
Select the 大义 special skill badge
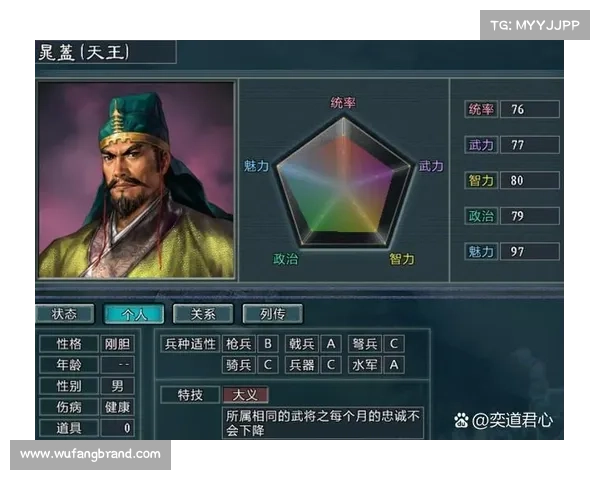(x=245, y=395)
